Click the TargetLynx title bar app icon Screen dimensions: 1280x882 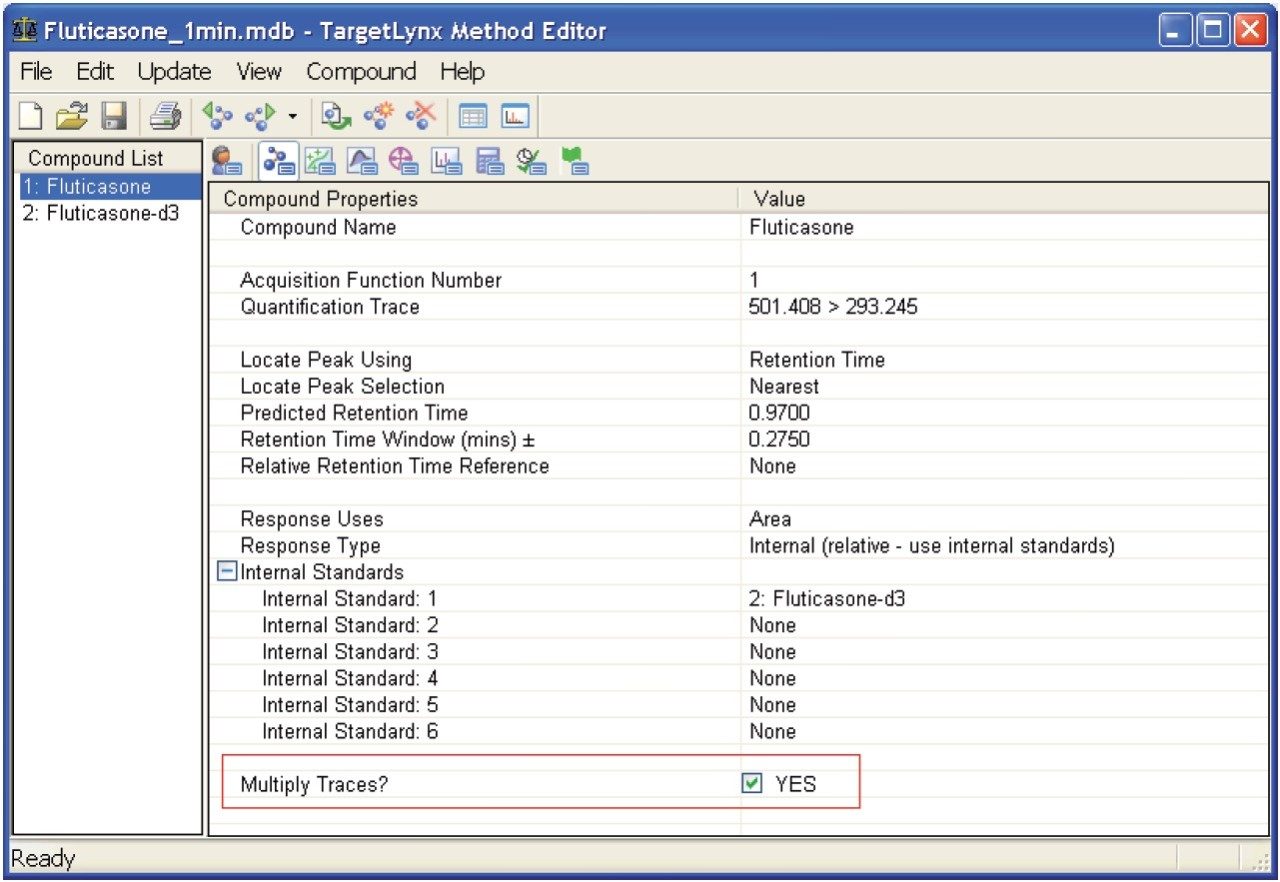25,29
